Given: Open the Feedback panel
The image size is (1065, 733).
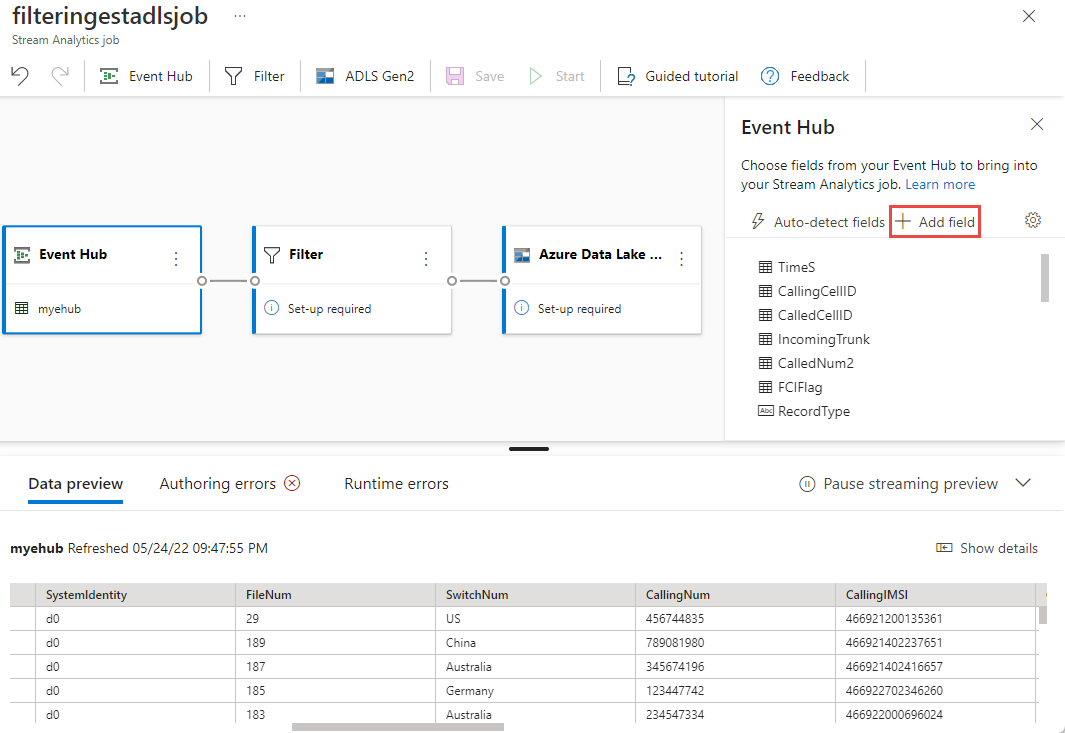Looking at the screenshot, I should pos(805,76).
